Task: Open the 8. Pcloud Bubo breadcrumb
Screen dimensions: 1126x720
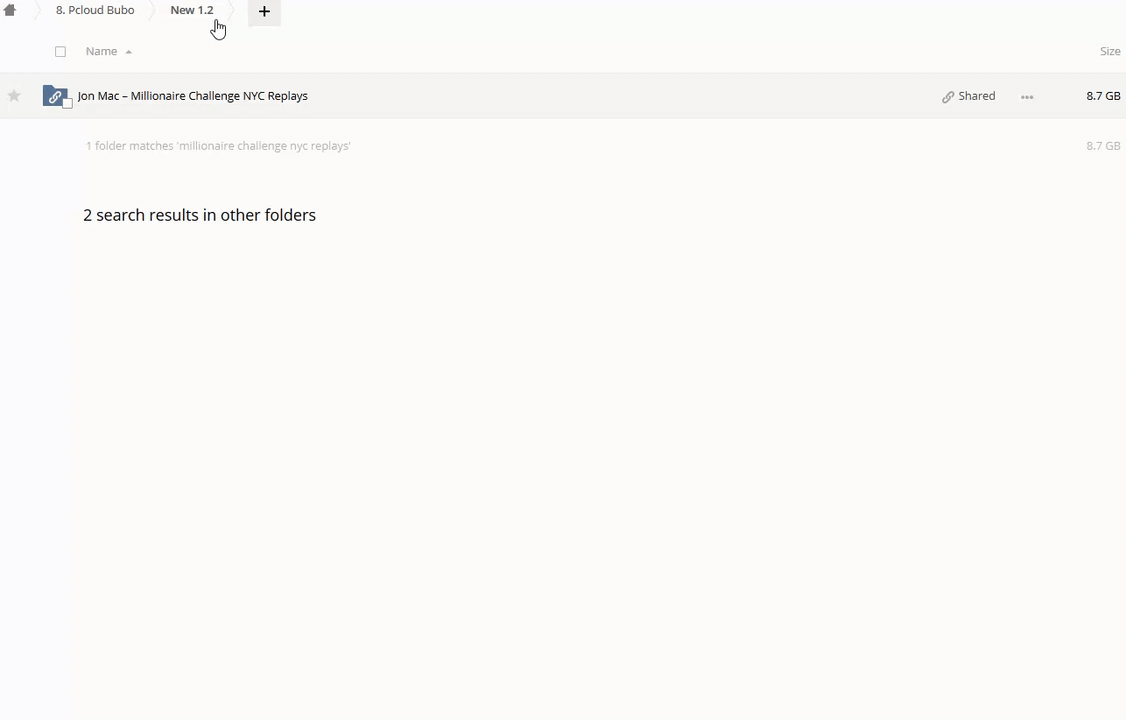Action: click(x=95, y=10)
